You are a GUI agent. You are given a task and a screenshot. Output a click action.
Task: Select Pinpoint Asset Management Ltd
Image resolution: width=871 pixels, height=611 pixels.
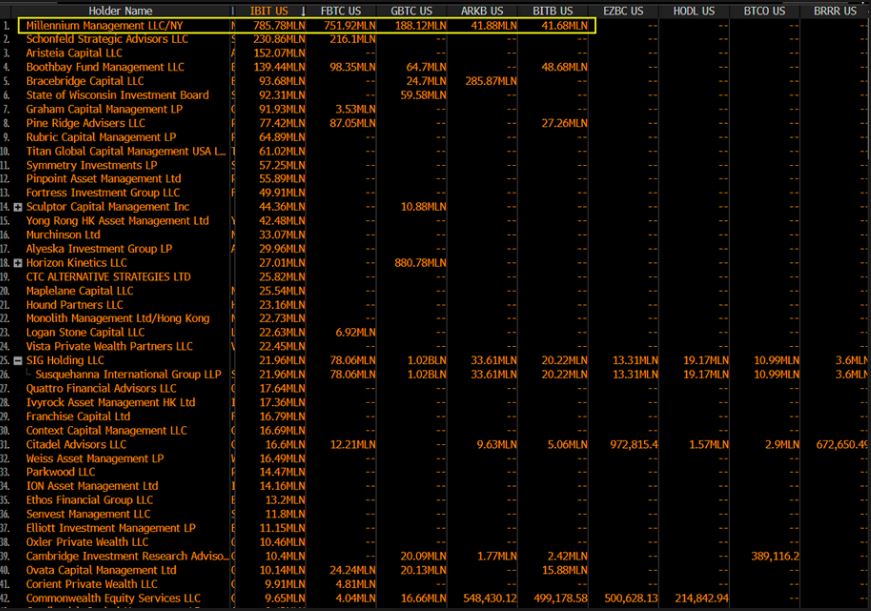[103, 179]
